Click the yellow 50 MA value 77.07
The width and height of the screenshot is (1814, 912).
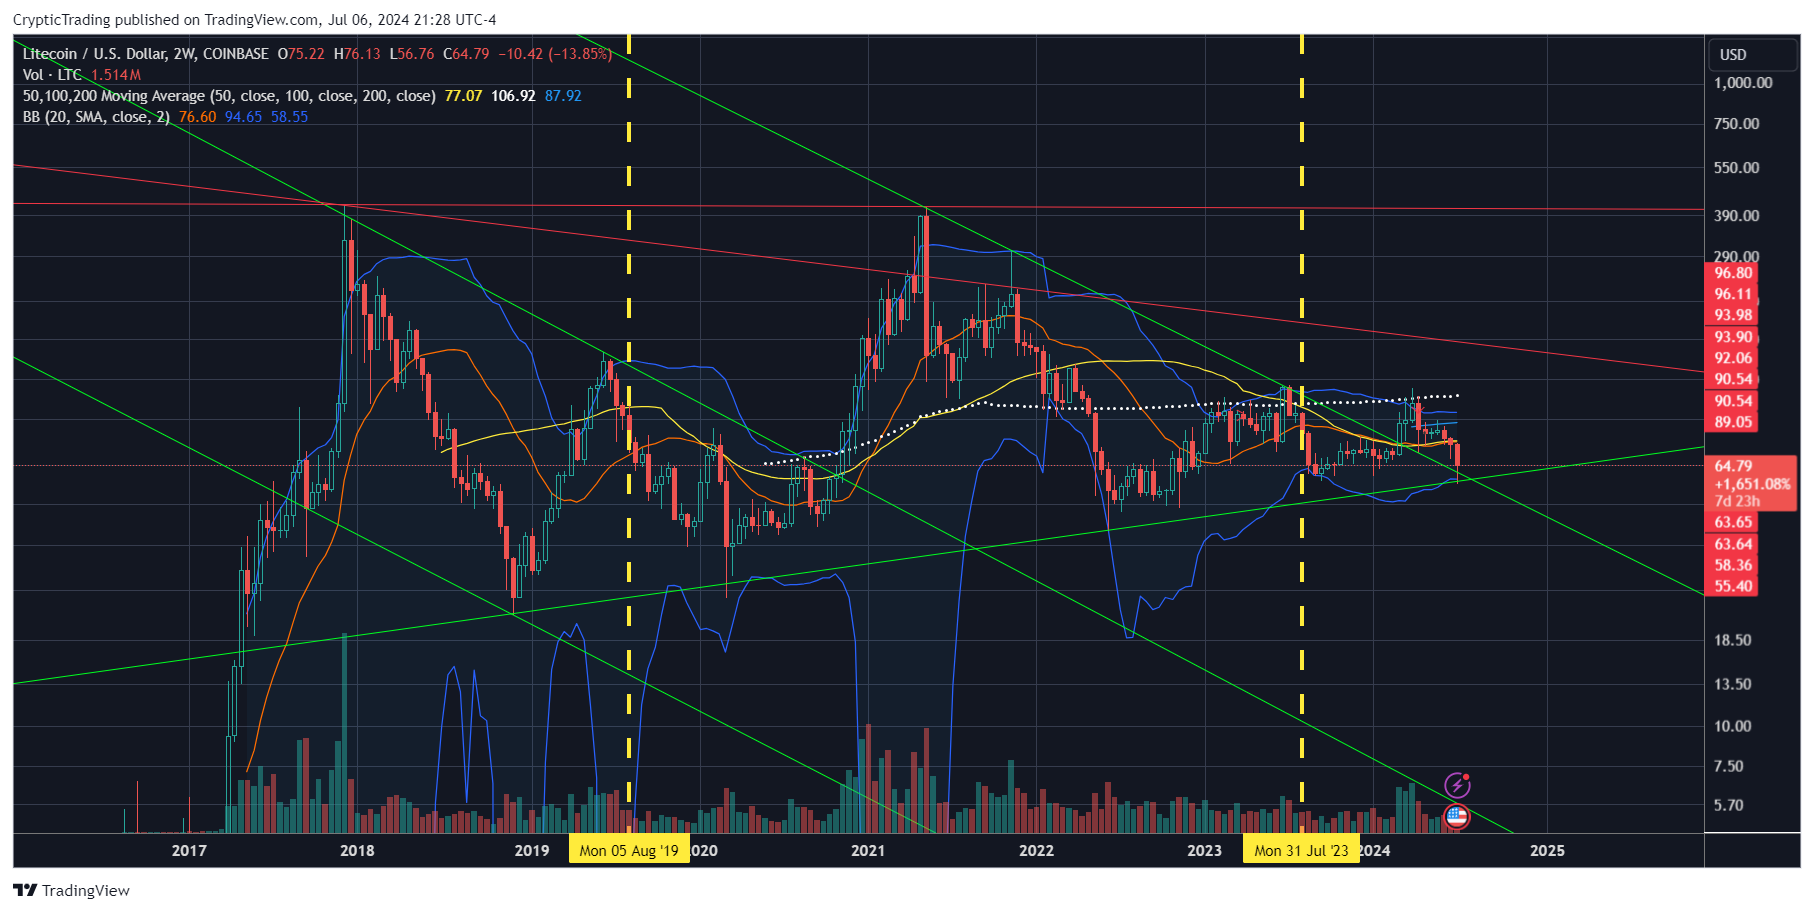click(x=463, y=96)
